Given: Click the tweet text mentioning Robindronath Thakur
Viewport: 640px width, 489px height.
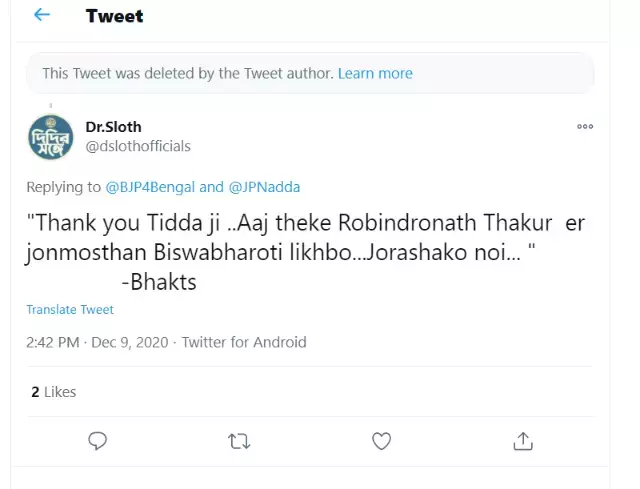Looking at the screenshot, I should click(306, 238).
